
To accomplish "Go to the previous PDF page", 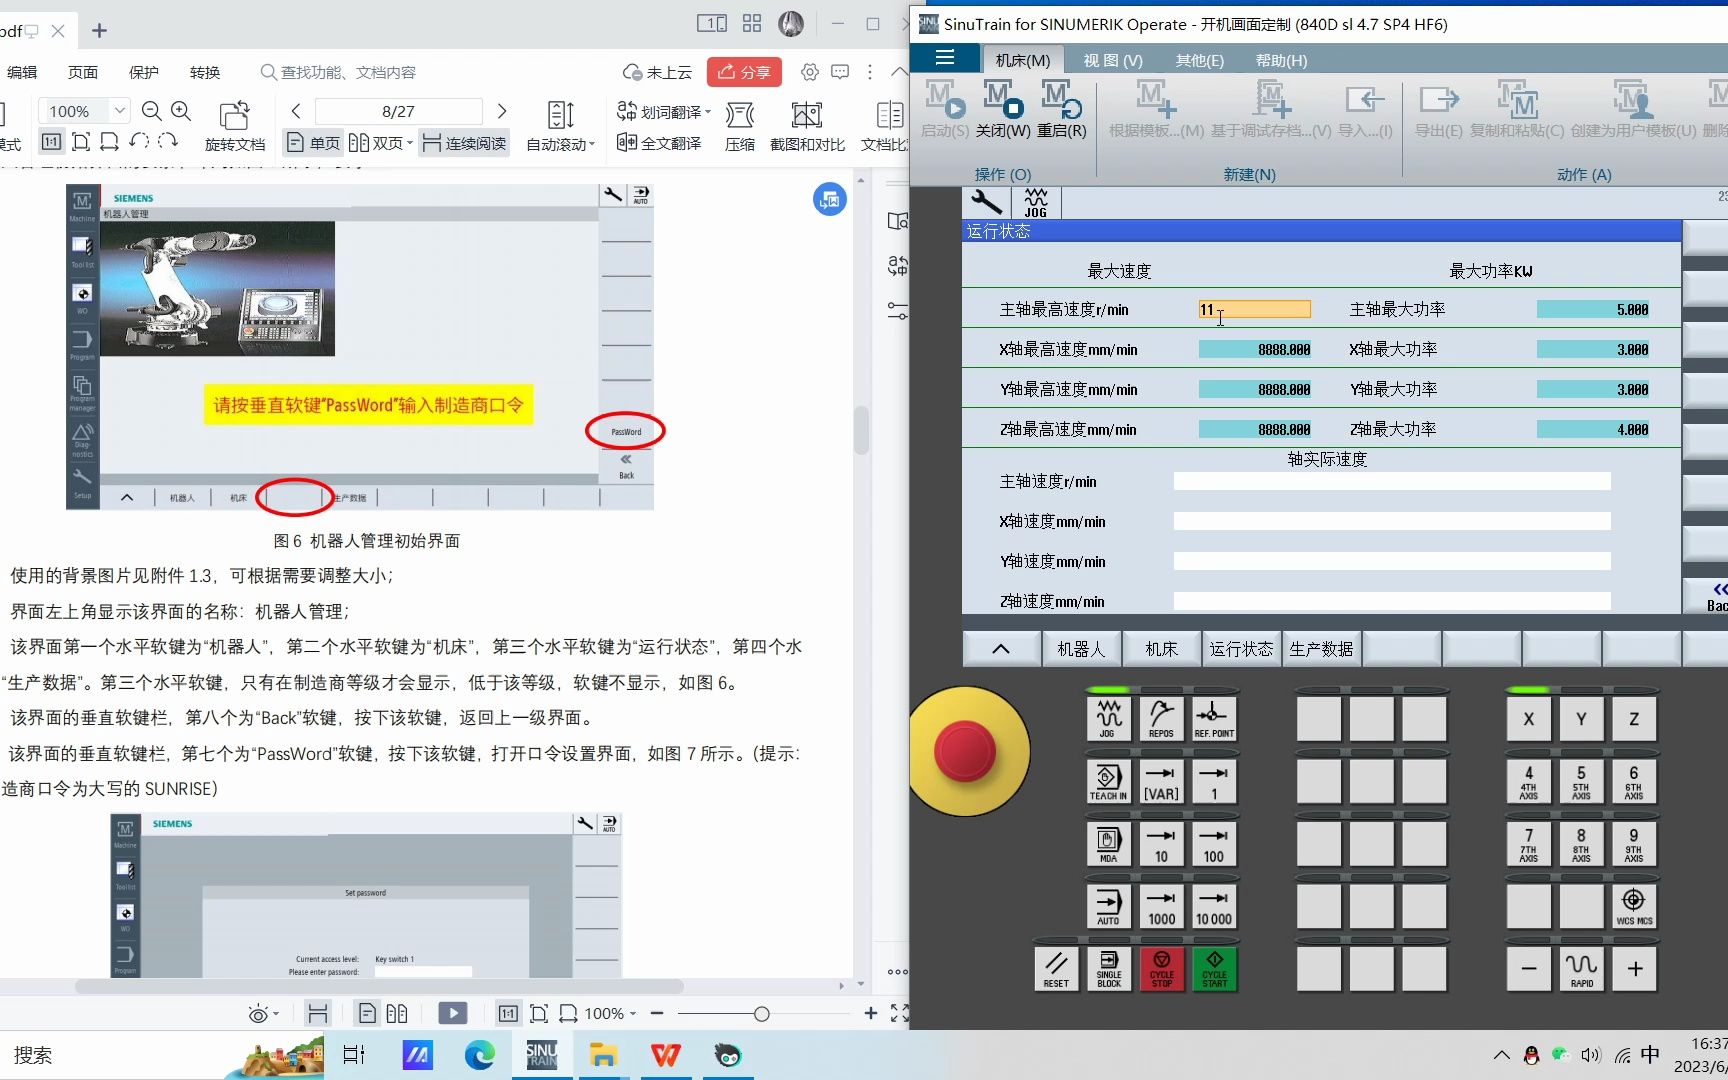I will tap(296, 110).
